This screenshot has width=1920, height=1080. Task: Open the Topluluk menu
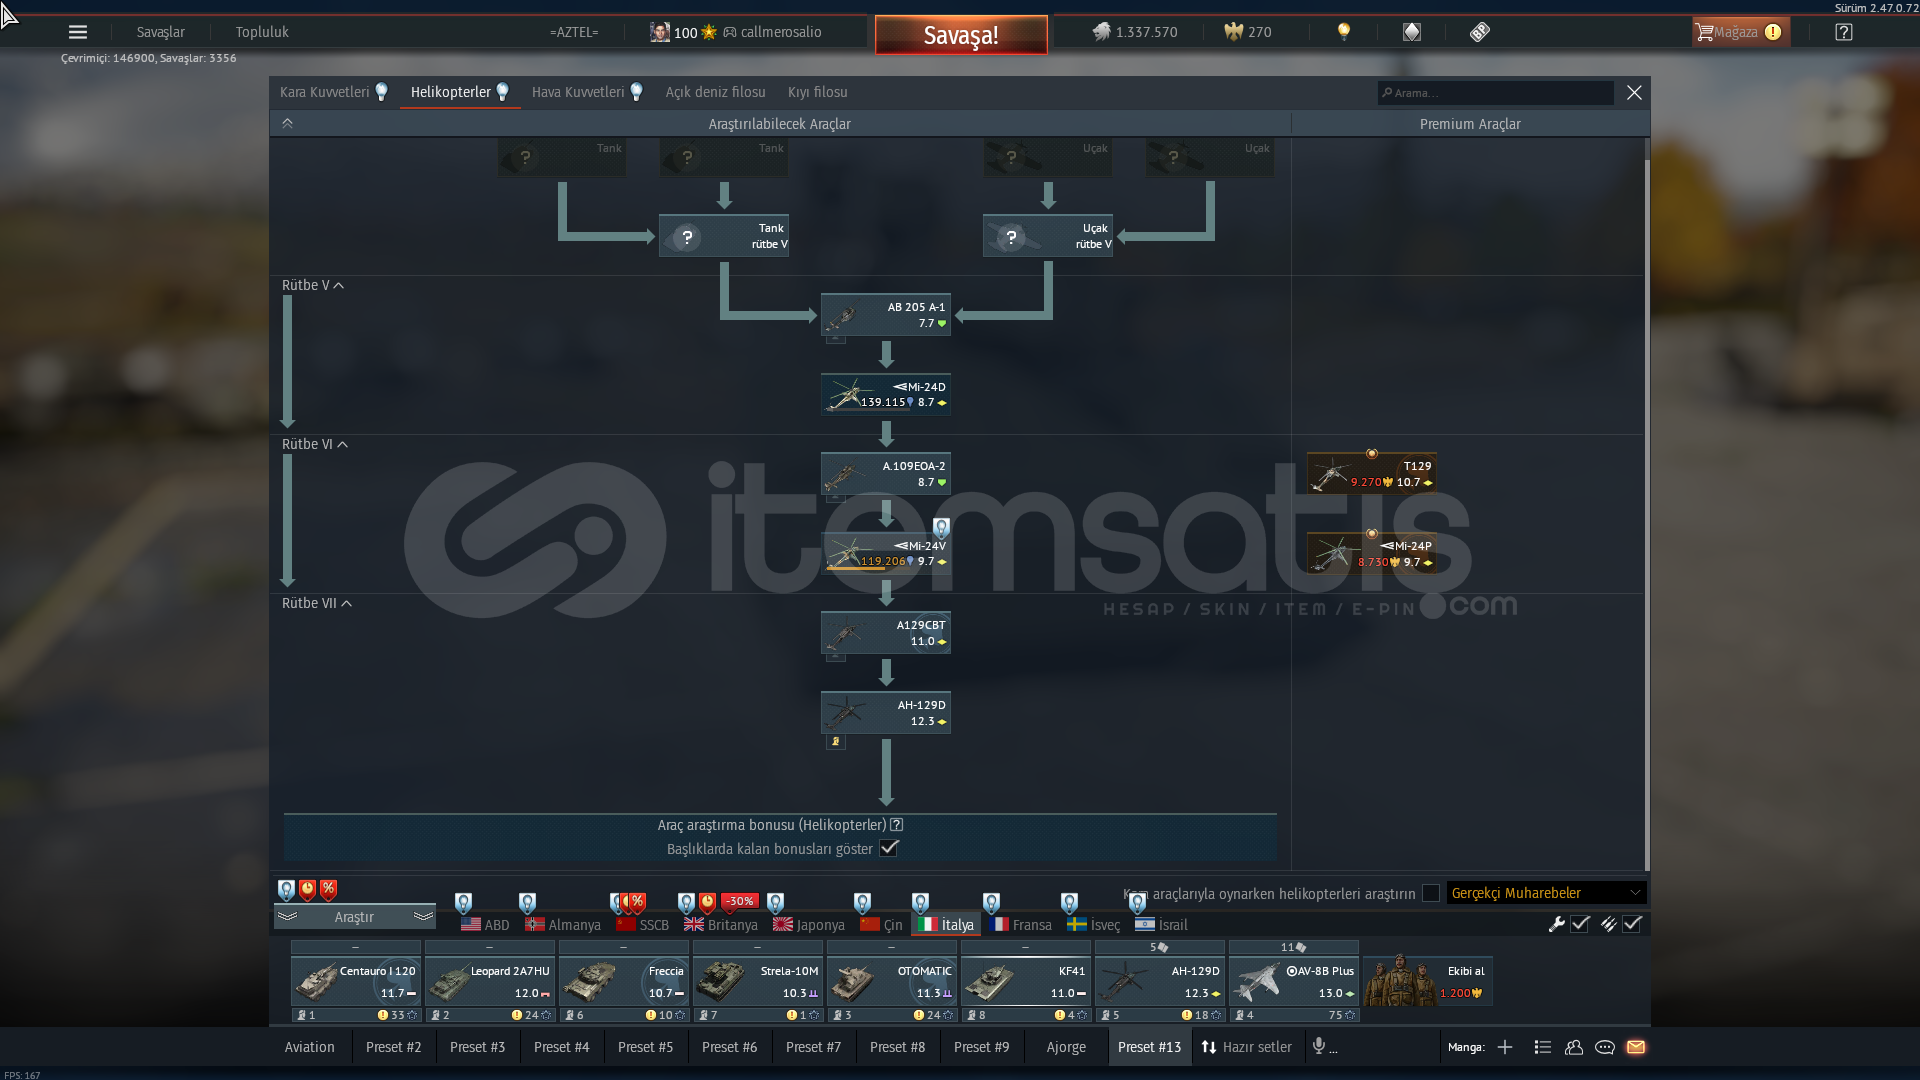coord(262,32)
